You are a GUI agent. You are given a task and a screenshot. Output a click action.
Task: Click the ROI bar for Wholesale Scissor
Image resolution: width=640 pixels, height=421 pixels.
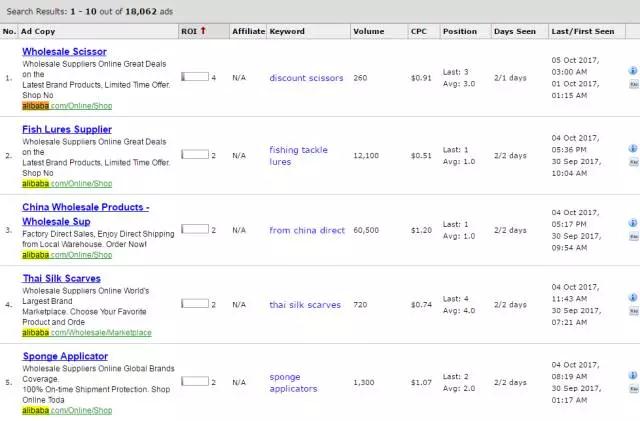click(195, 77)
